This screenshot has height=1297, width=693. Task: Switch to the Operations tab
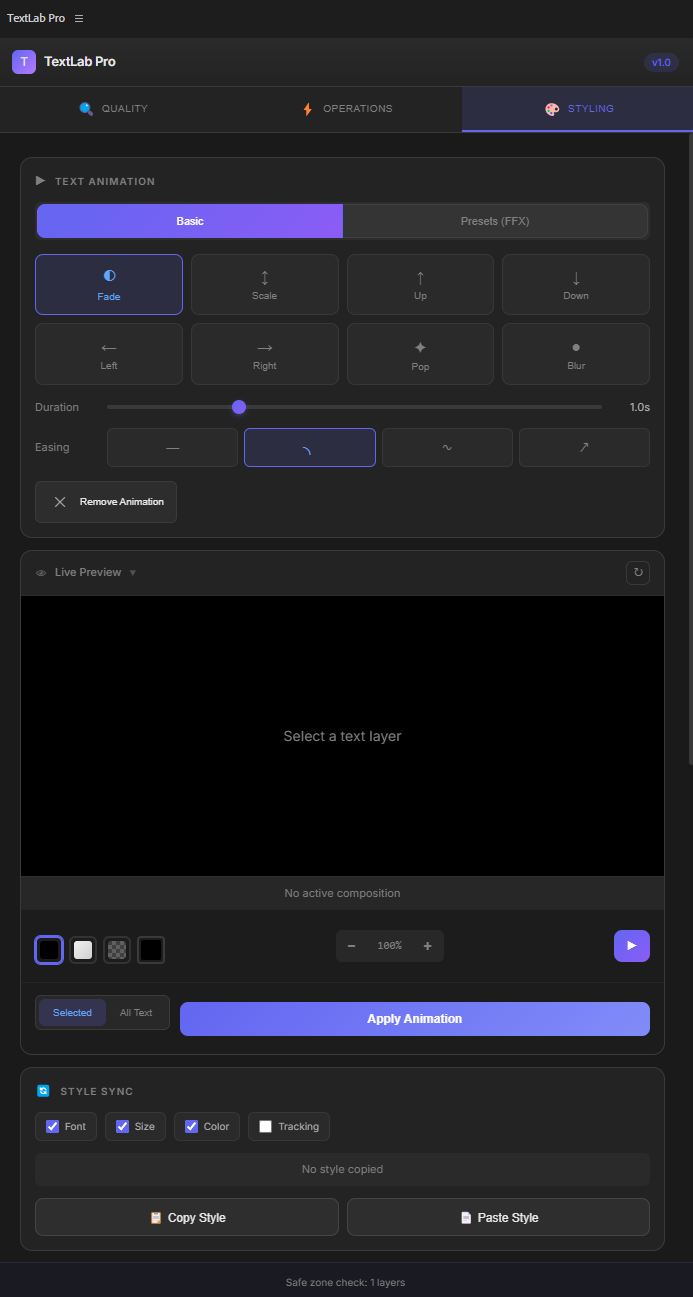(x=346, y=109)
